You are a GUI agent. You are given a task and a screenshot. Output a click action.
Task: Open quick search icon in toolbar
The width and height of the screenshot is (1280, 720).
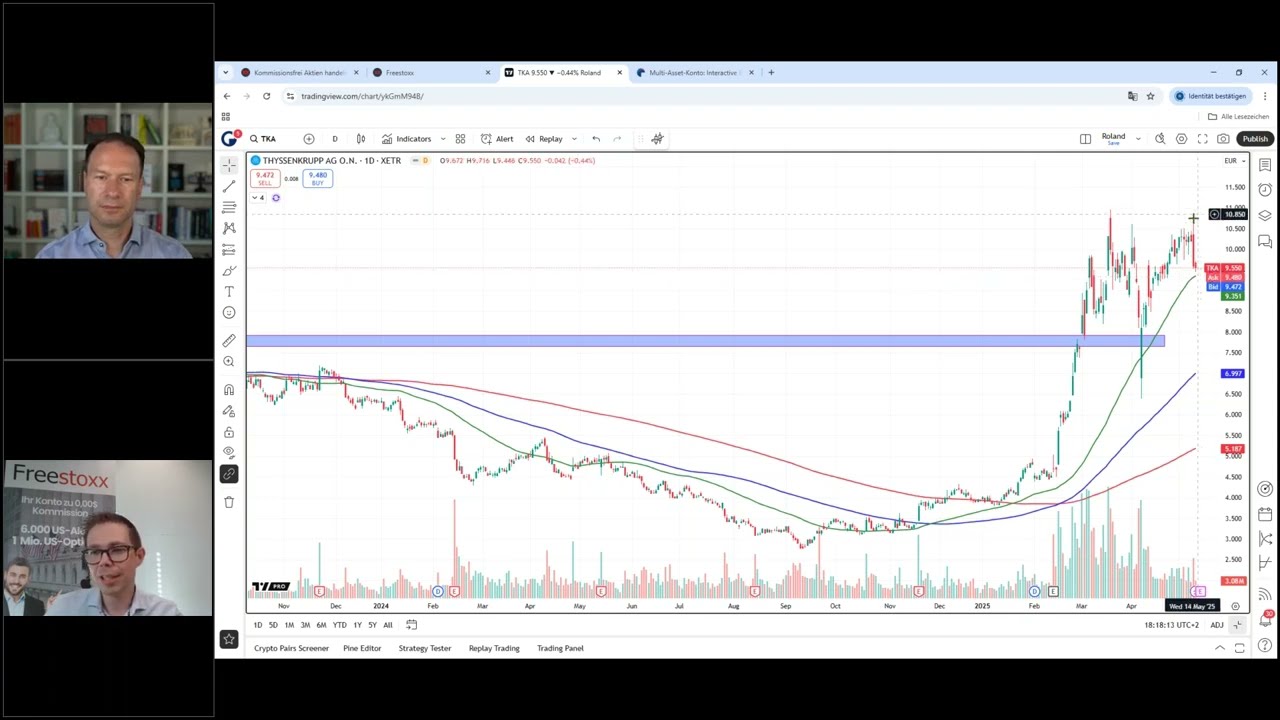(x=1160, y=139)
